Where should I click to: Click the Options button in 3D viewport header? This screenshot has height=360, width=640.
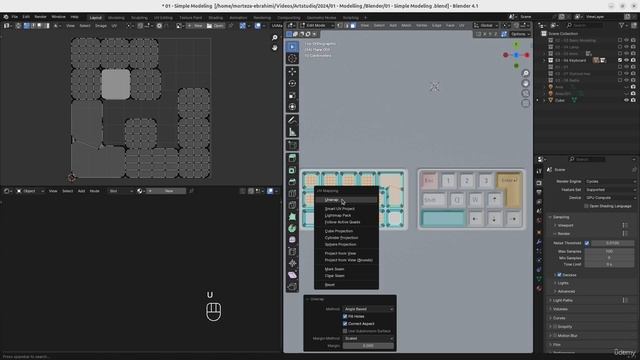(x=520, y=34)
